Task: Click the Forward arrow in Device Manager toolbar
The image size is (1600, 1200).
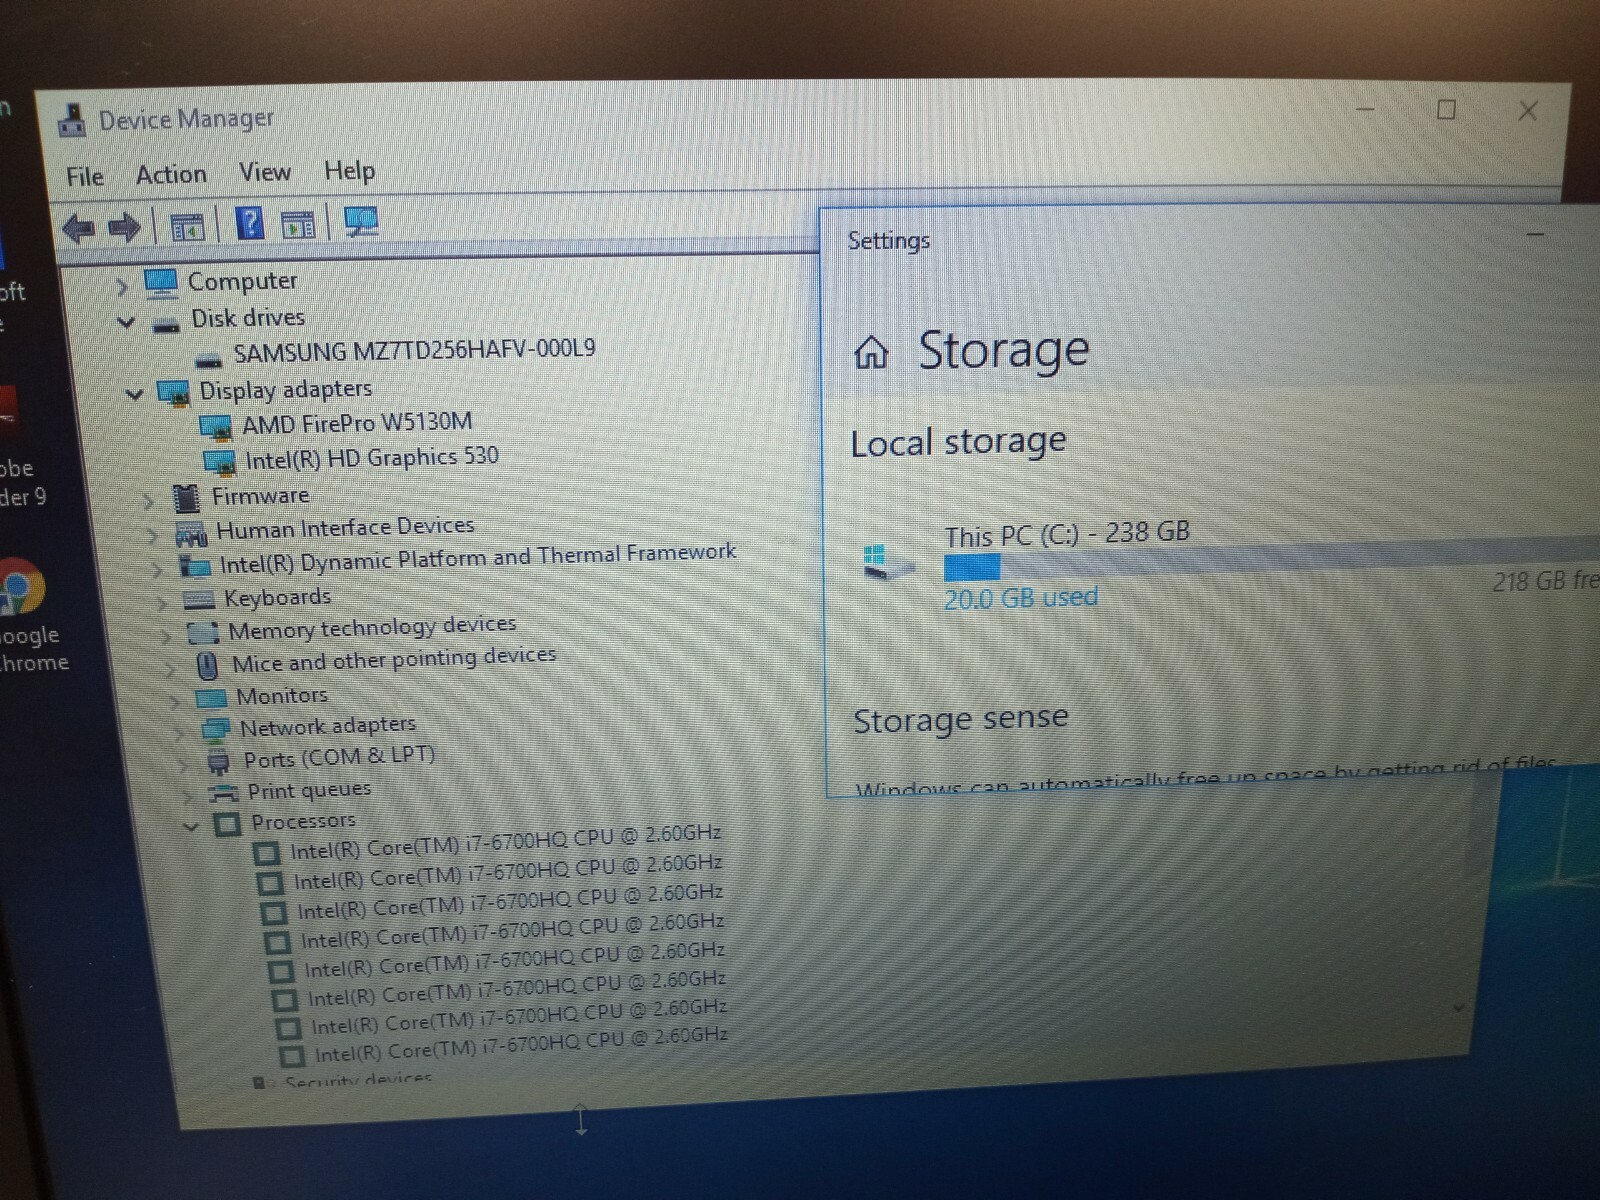Action: click(x=124, y=228)
